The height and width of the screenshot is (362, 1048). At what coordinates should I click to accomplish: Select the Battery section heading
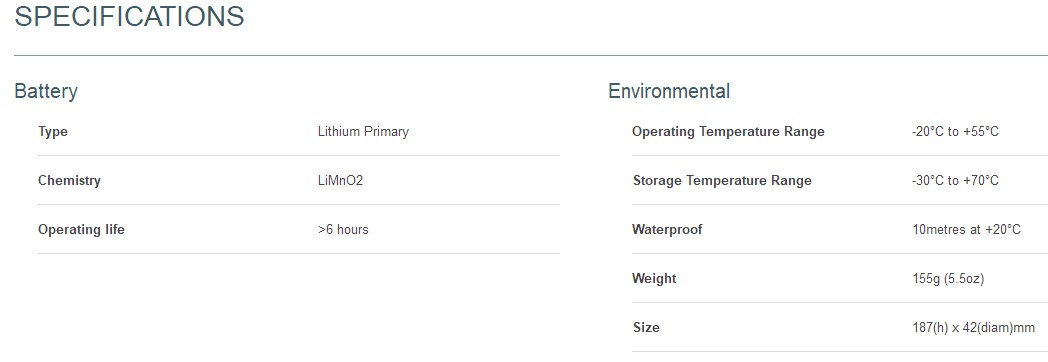coord(46,91)
